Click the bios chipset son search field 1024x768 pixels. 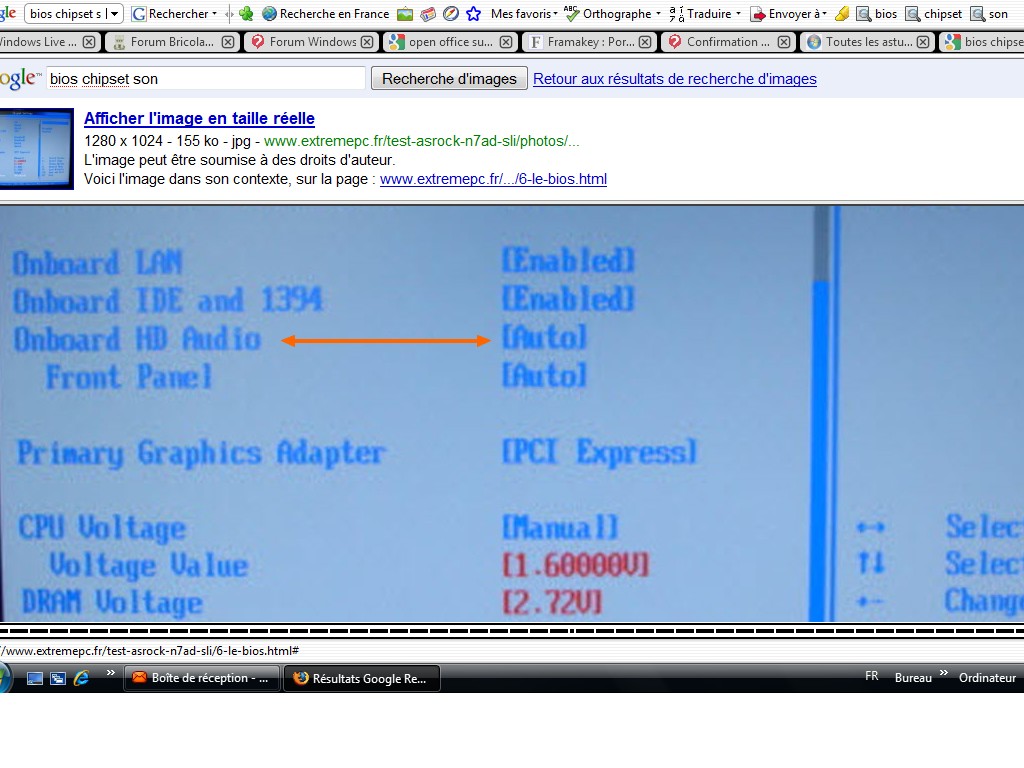click(205, 79)
